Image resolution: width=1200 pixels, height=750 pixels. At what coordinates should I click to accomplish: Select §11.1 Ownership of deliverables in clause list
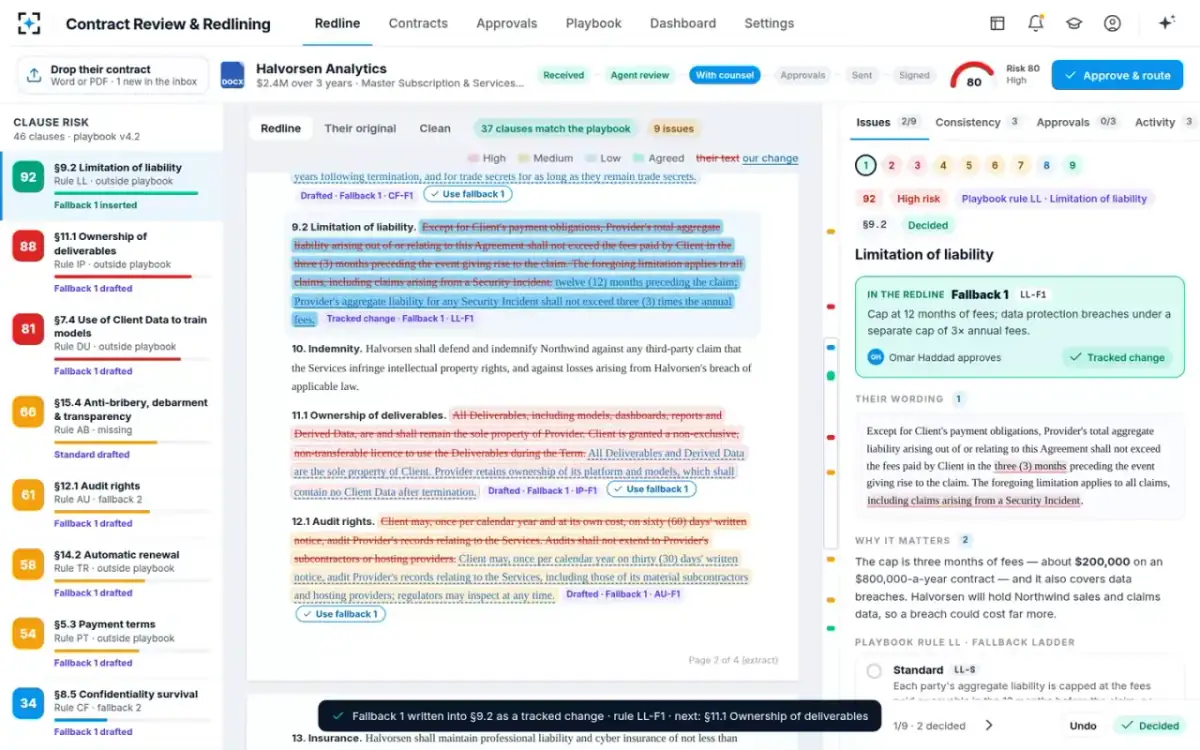point(111,264)
